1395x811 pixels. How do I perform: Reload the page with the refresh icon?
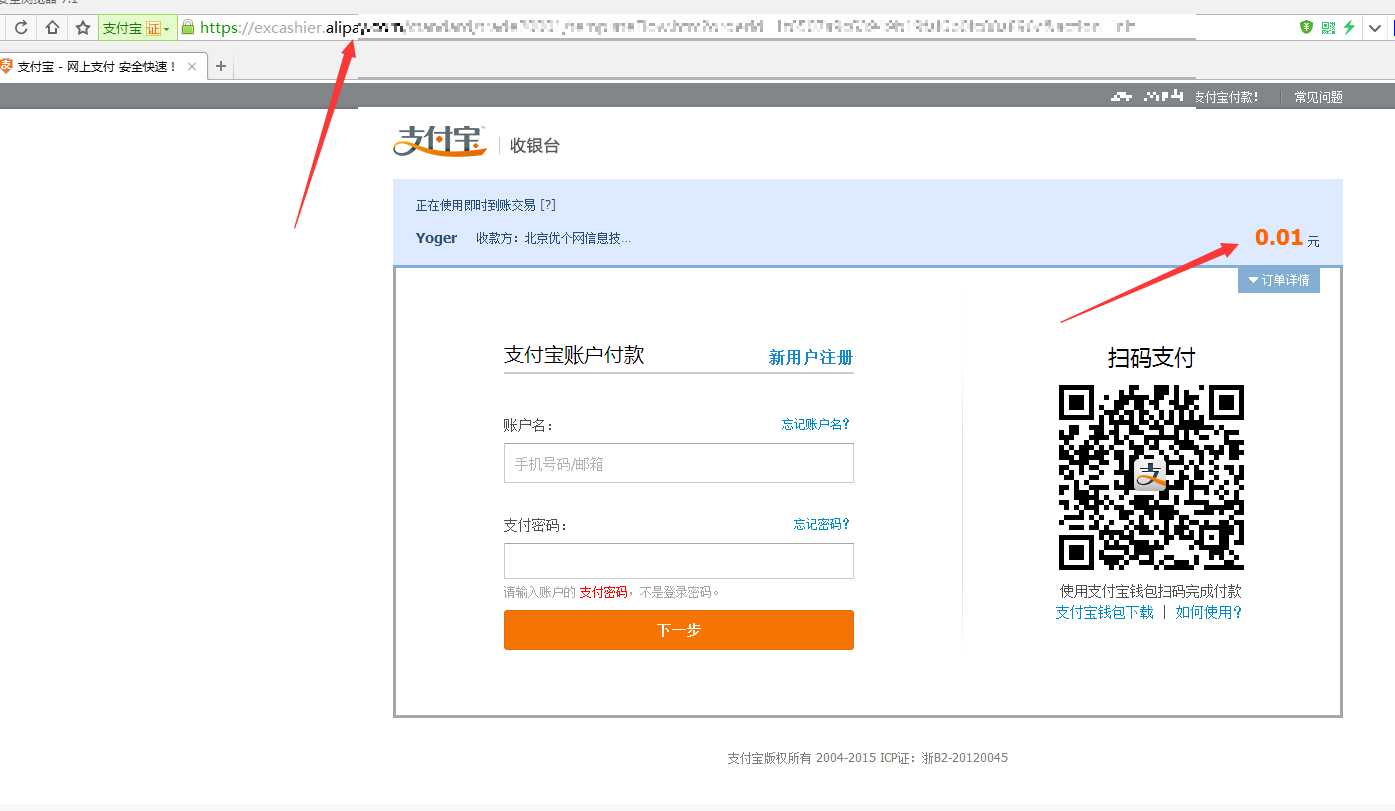pyautogui.click(x=21, y=27)
